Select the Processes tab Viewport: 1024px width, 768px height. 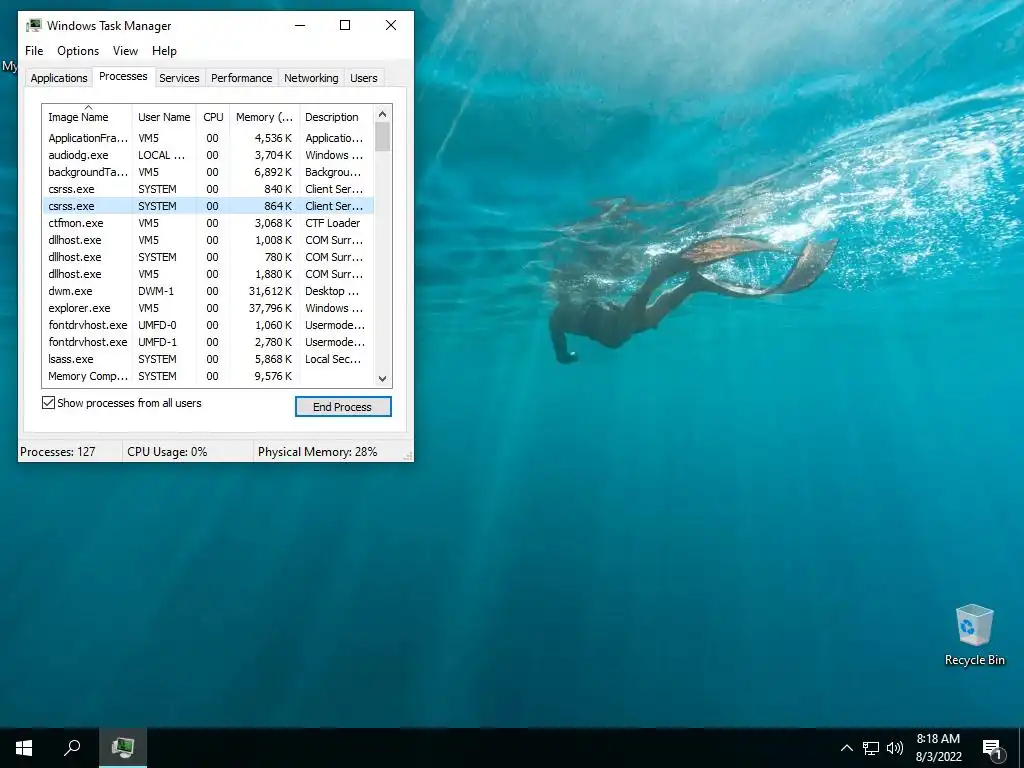click(x=123, y=76)
